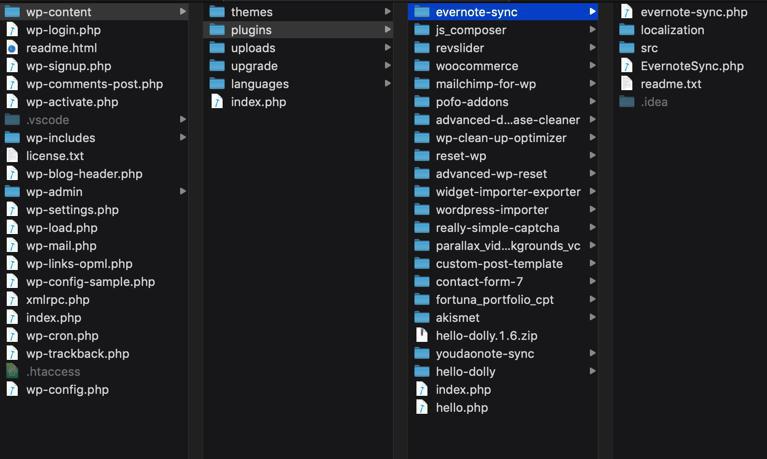Expand the contact-form-7 folder arrow
The image size is (767, 459).
coord(593,282)
